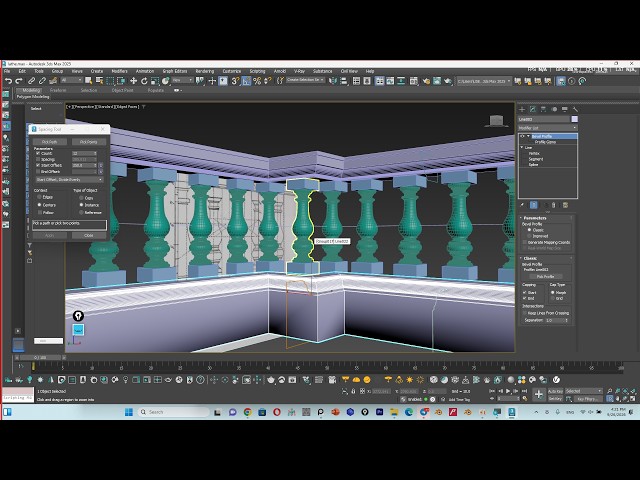Click the ViewCube in viewport corner
The image size is (640, 480).
(x=496, y=121)
